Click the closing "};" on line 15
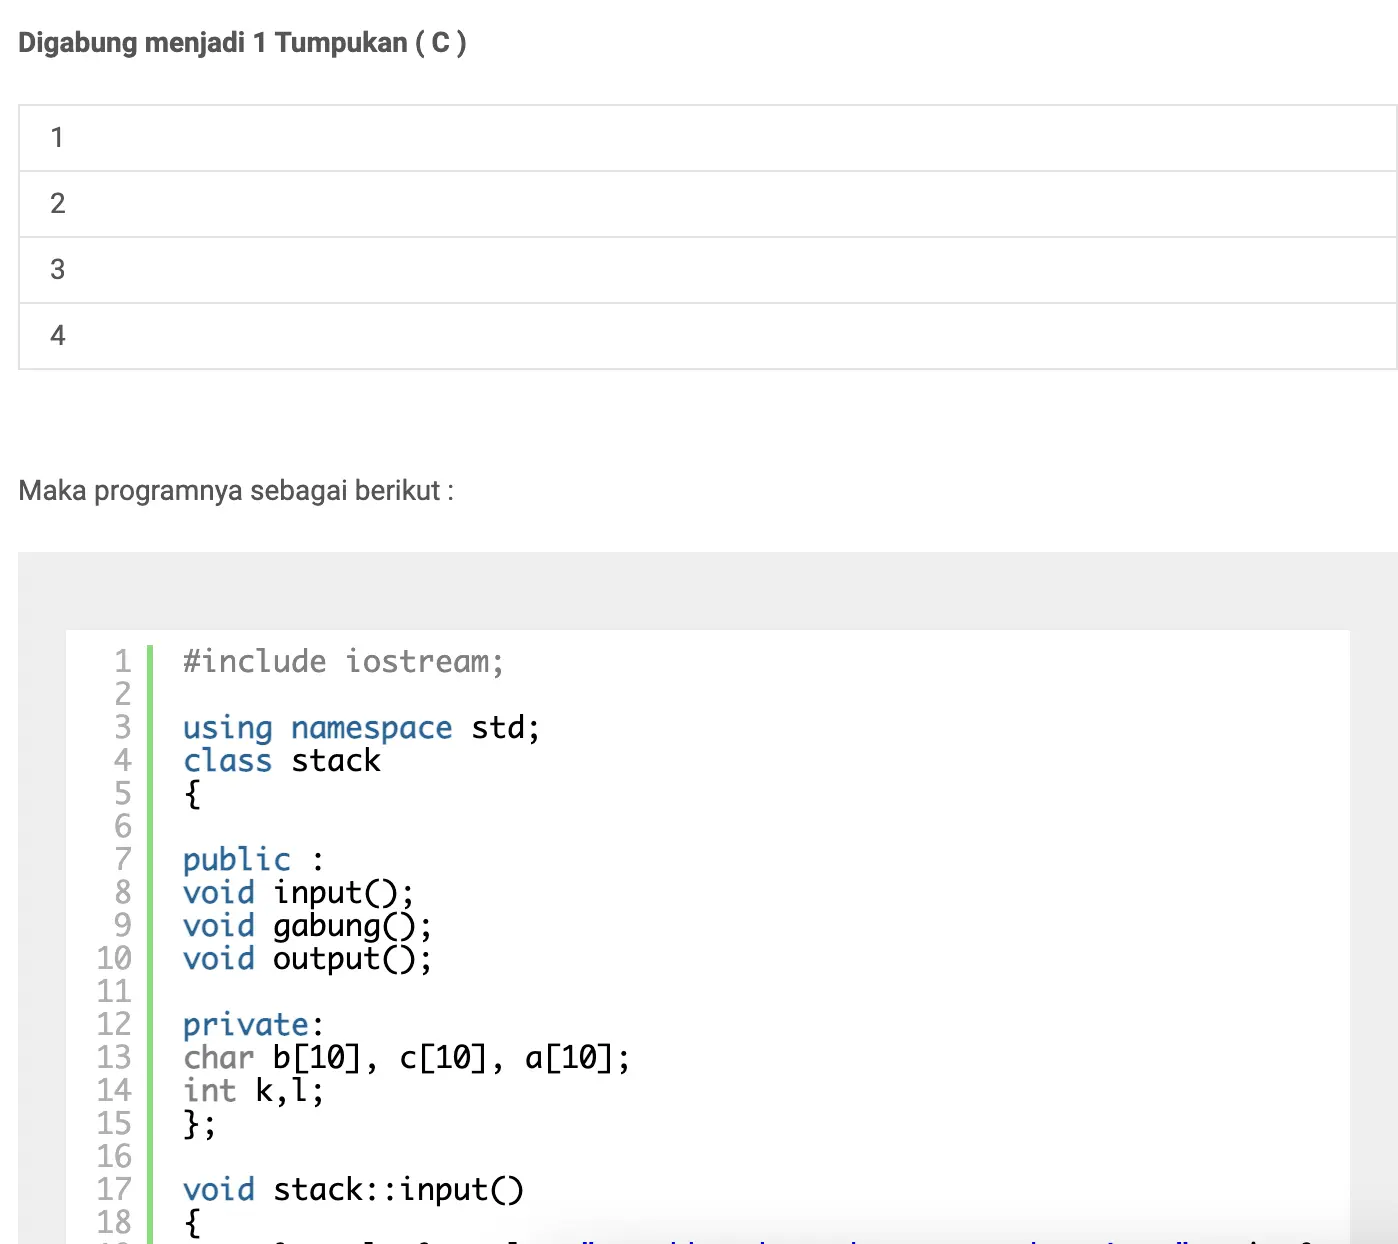The width and height of the screenshot is (1398, 1244). click(199, 1124)
